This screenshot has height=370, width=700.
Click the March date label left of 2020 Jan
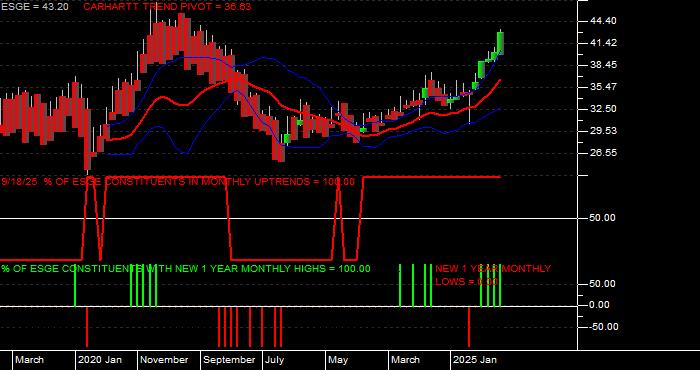(x=29, y=360)
